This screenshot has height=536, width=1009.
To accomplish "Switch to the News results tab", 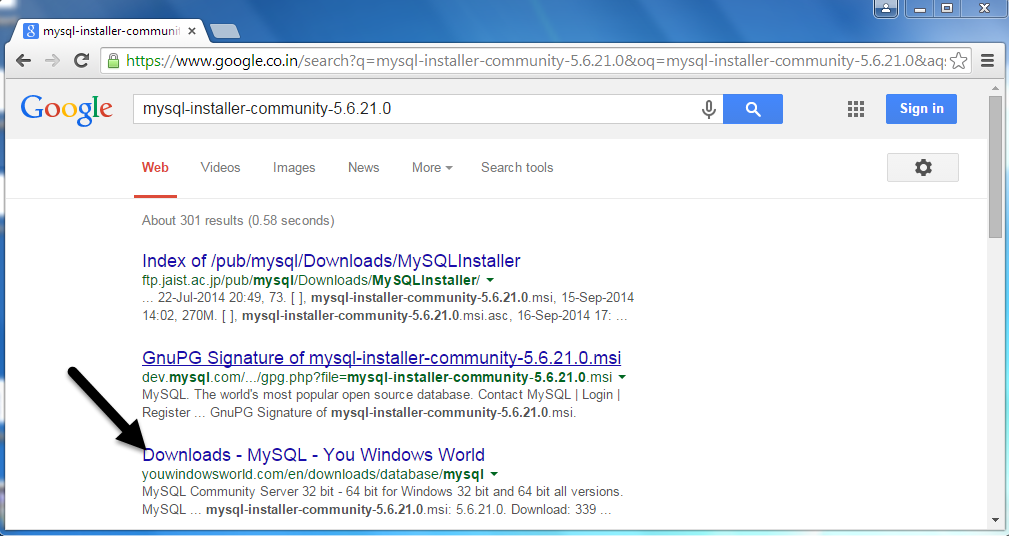I will 364,167.
